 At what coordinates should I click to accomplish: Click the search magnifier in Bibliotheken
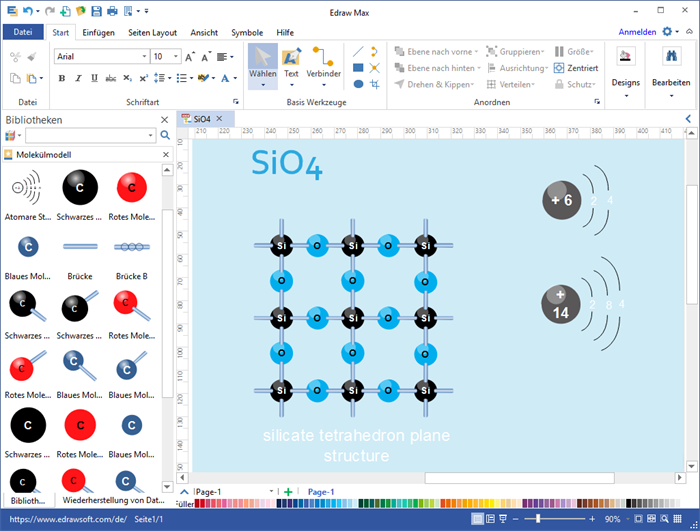(165, 135)
